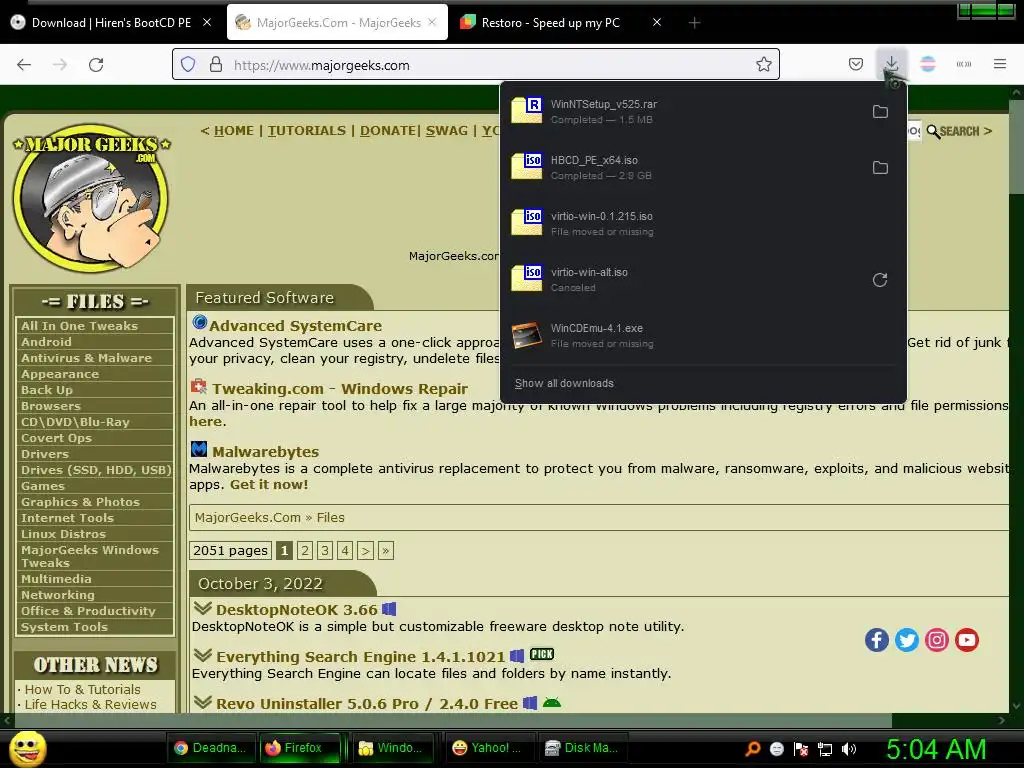Close the downloads panel via download arrow
The width and height of the screenshot is (1024, 768).
click(x=891, y=65)
